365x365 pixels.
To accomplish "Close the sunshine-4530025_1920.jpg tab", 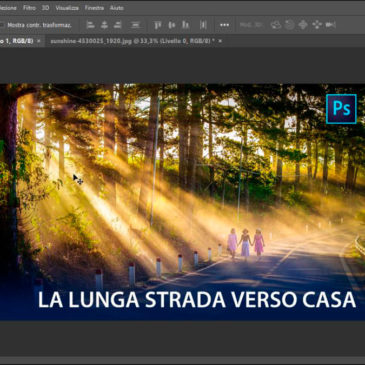I will 220,41.
